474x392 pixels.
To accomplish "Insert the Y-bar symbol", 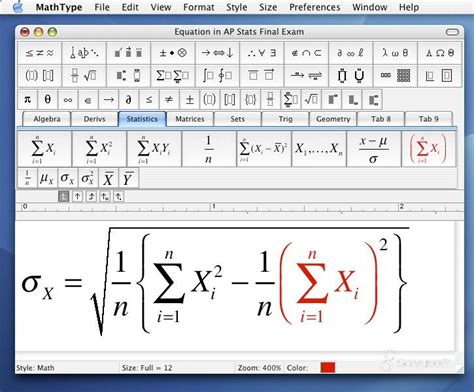I will point(128,178).
